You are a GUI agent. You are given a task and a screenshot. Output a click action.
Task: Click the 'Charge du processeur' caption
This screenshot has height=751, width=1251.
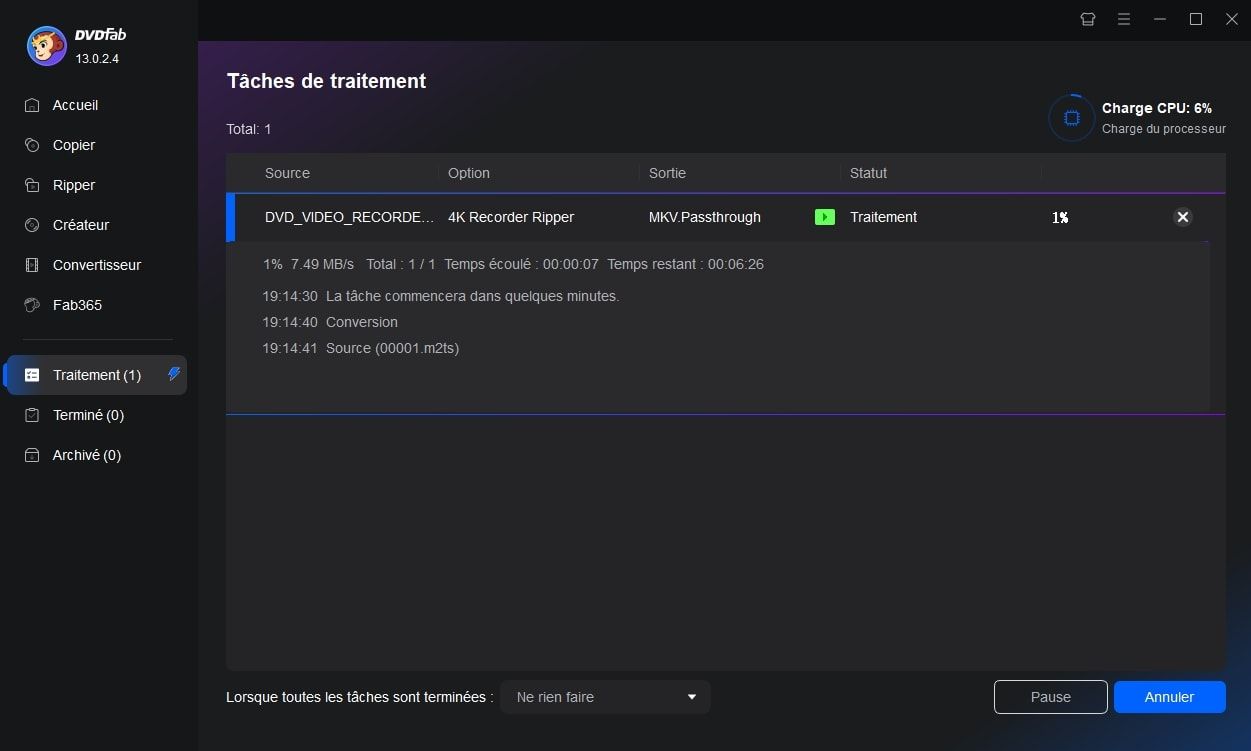(x=1164, y=129)
